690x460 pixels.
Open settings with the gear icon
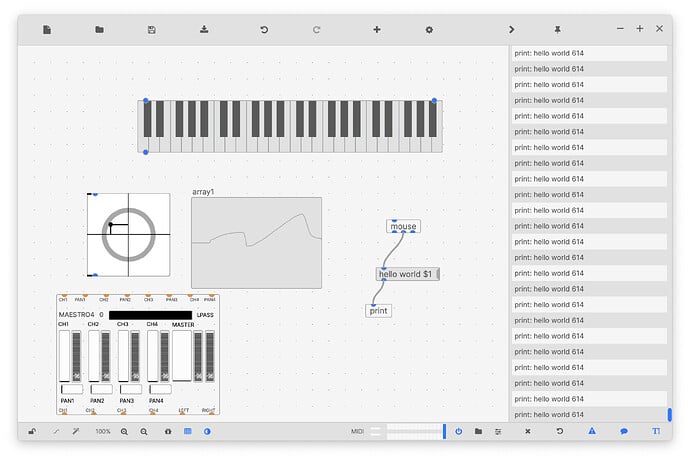[429, 30]
